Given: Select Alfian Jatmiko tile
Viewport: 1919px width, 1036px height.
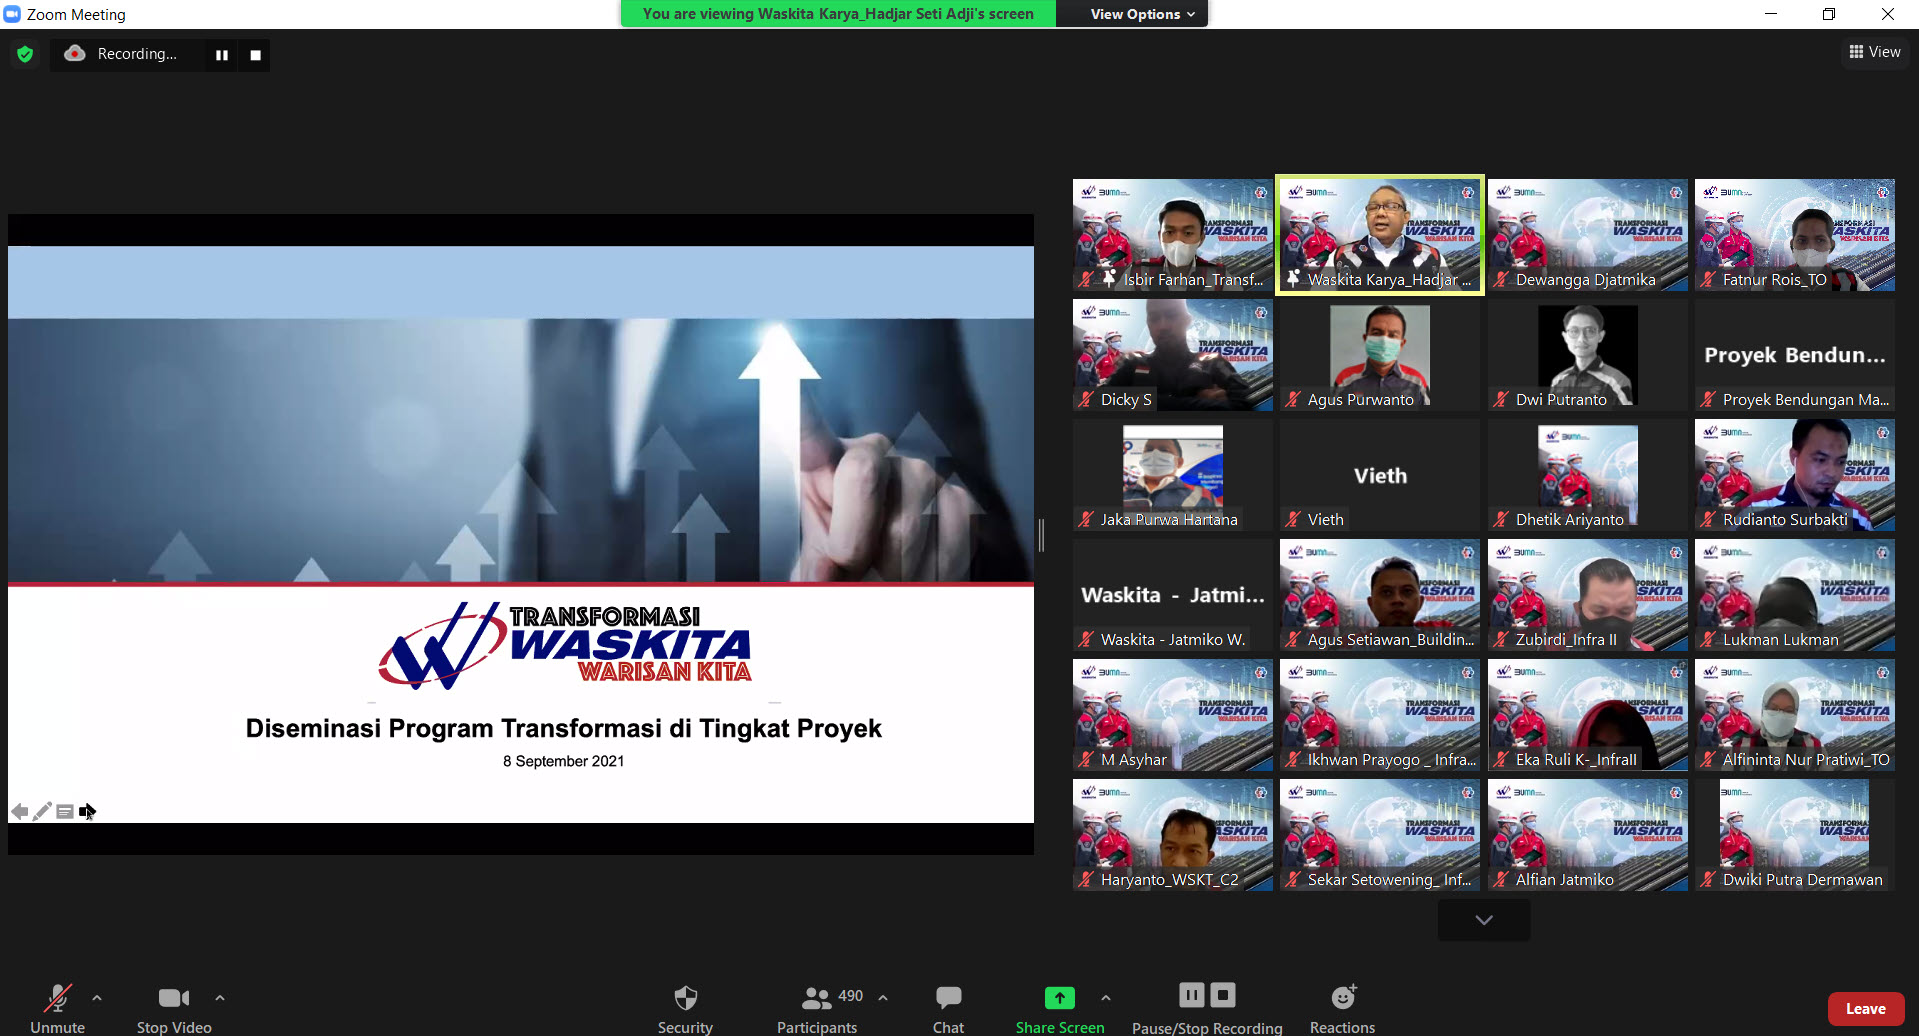Looking at the screenshot, I should click(1588, 835).
